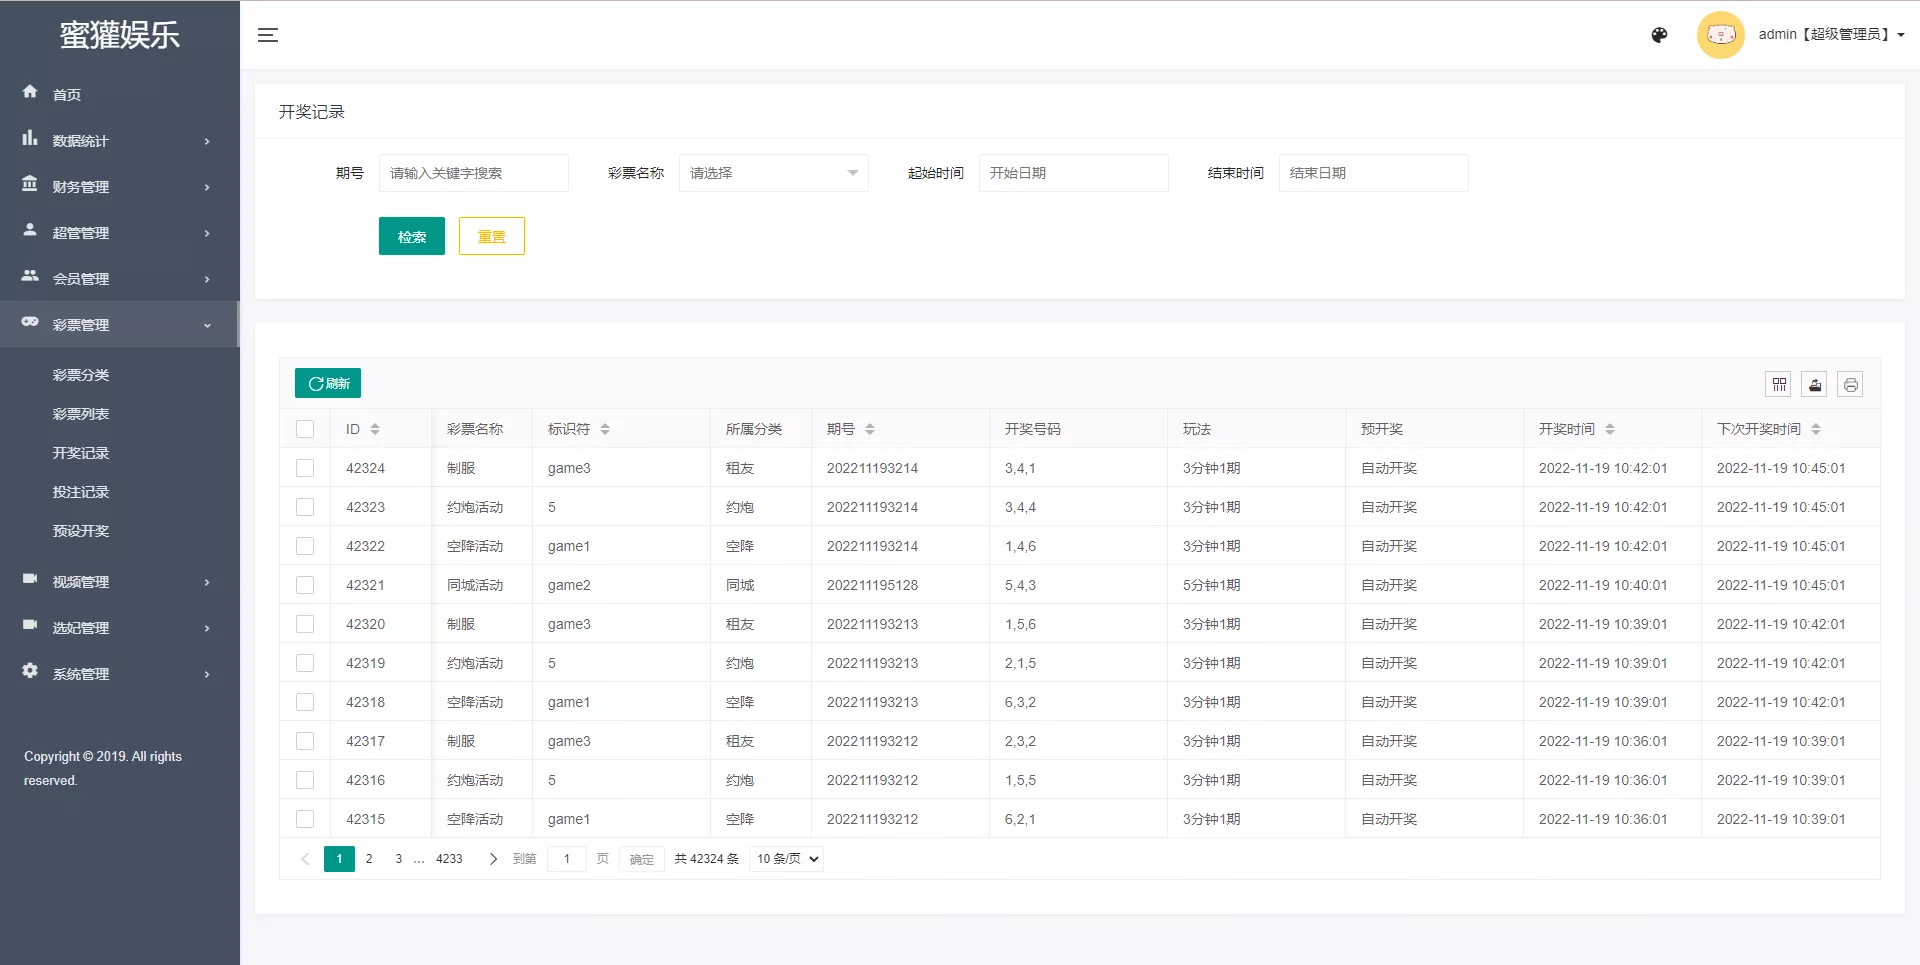Viewport: 1920px width, 965px height.
Task: Click the admin avatar image
Action: (x=1720, y=34)
